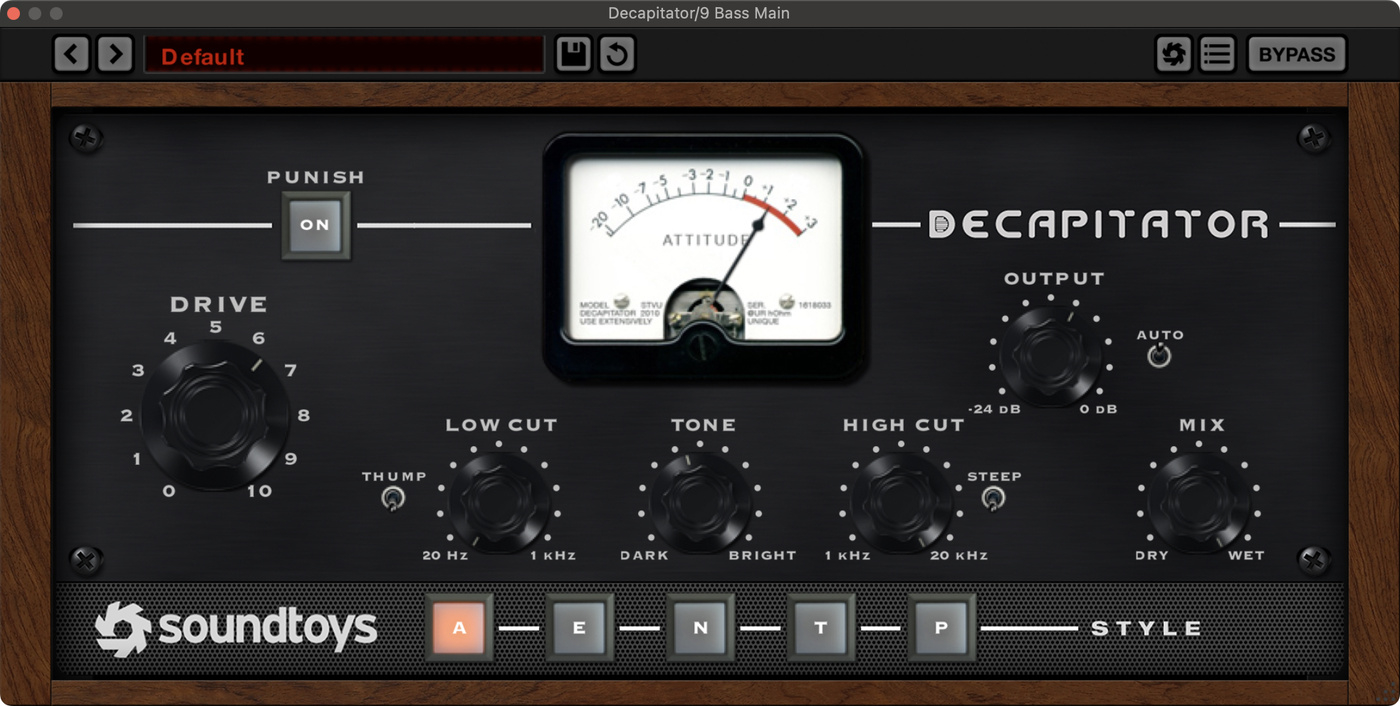
Task: Select style T button
Action: click(x=821, y=628)
